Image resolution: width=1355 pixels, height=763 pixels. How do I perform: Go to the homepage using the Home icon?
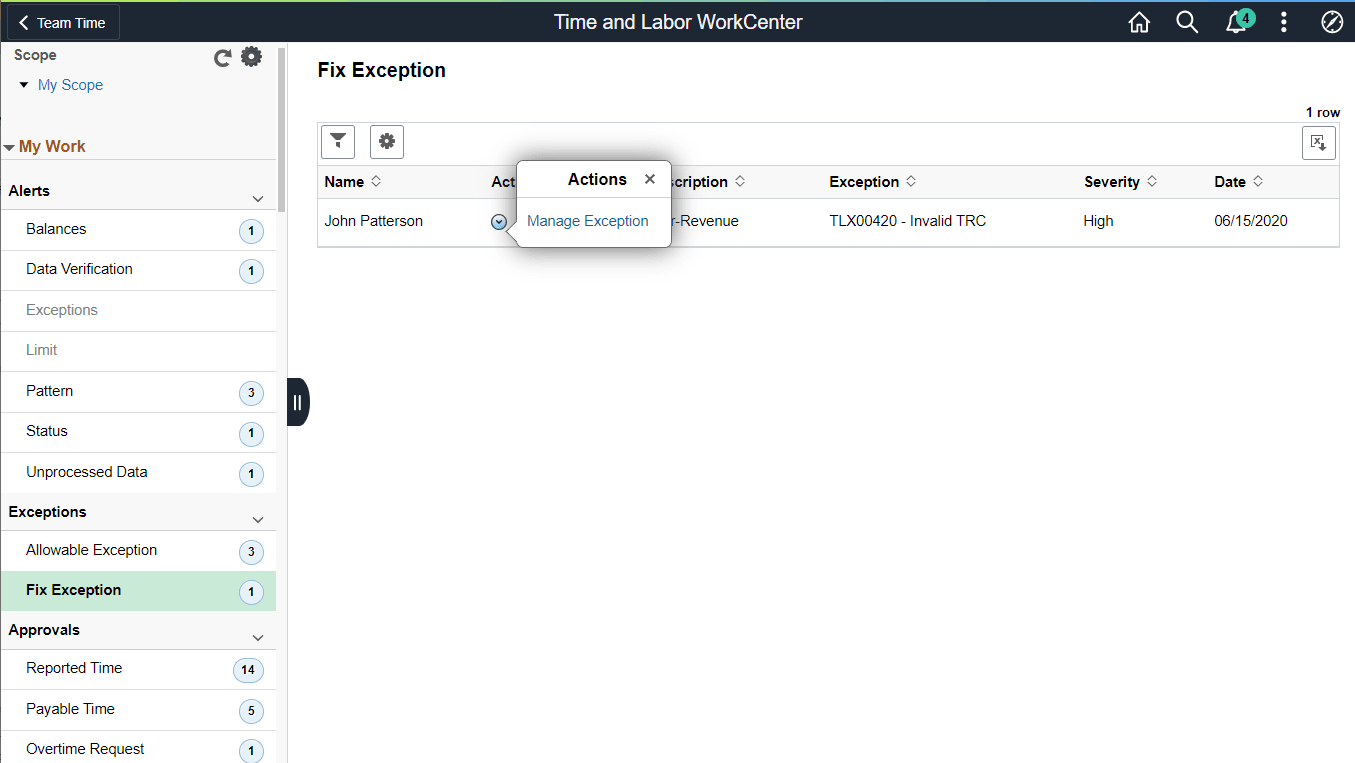[1139, 21]
